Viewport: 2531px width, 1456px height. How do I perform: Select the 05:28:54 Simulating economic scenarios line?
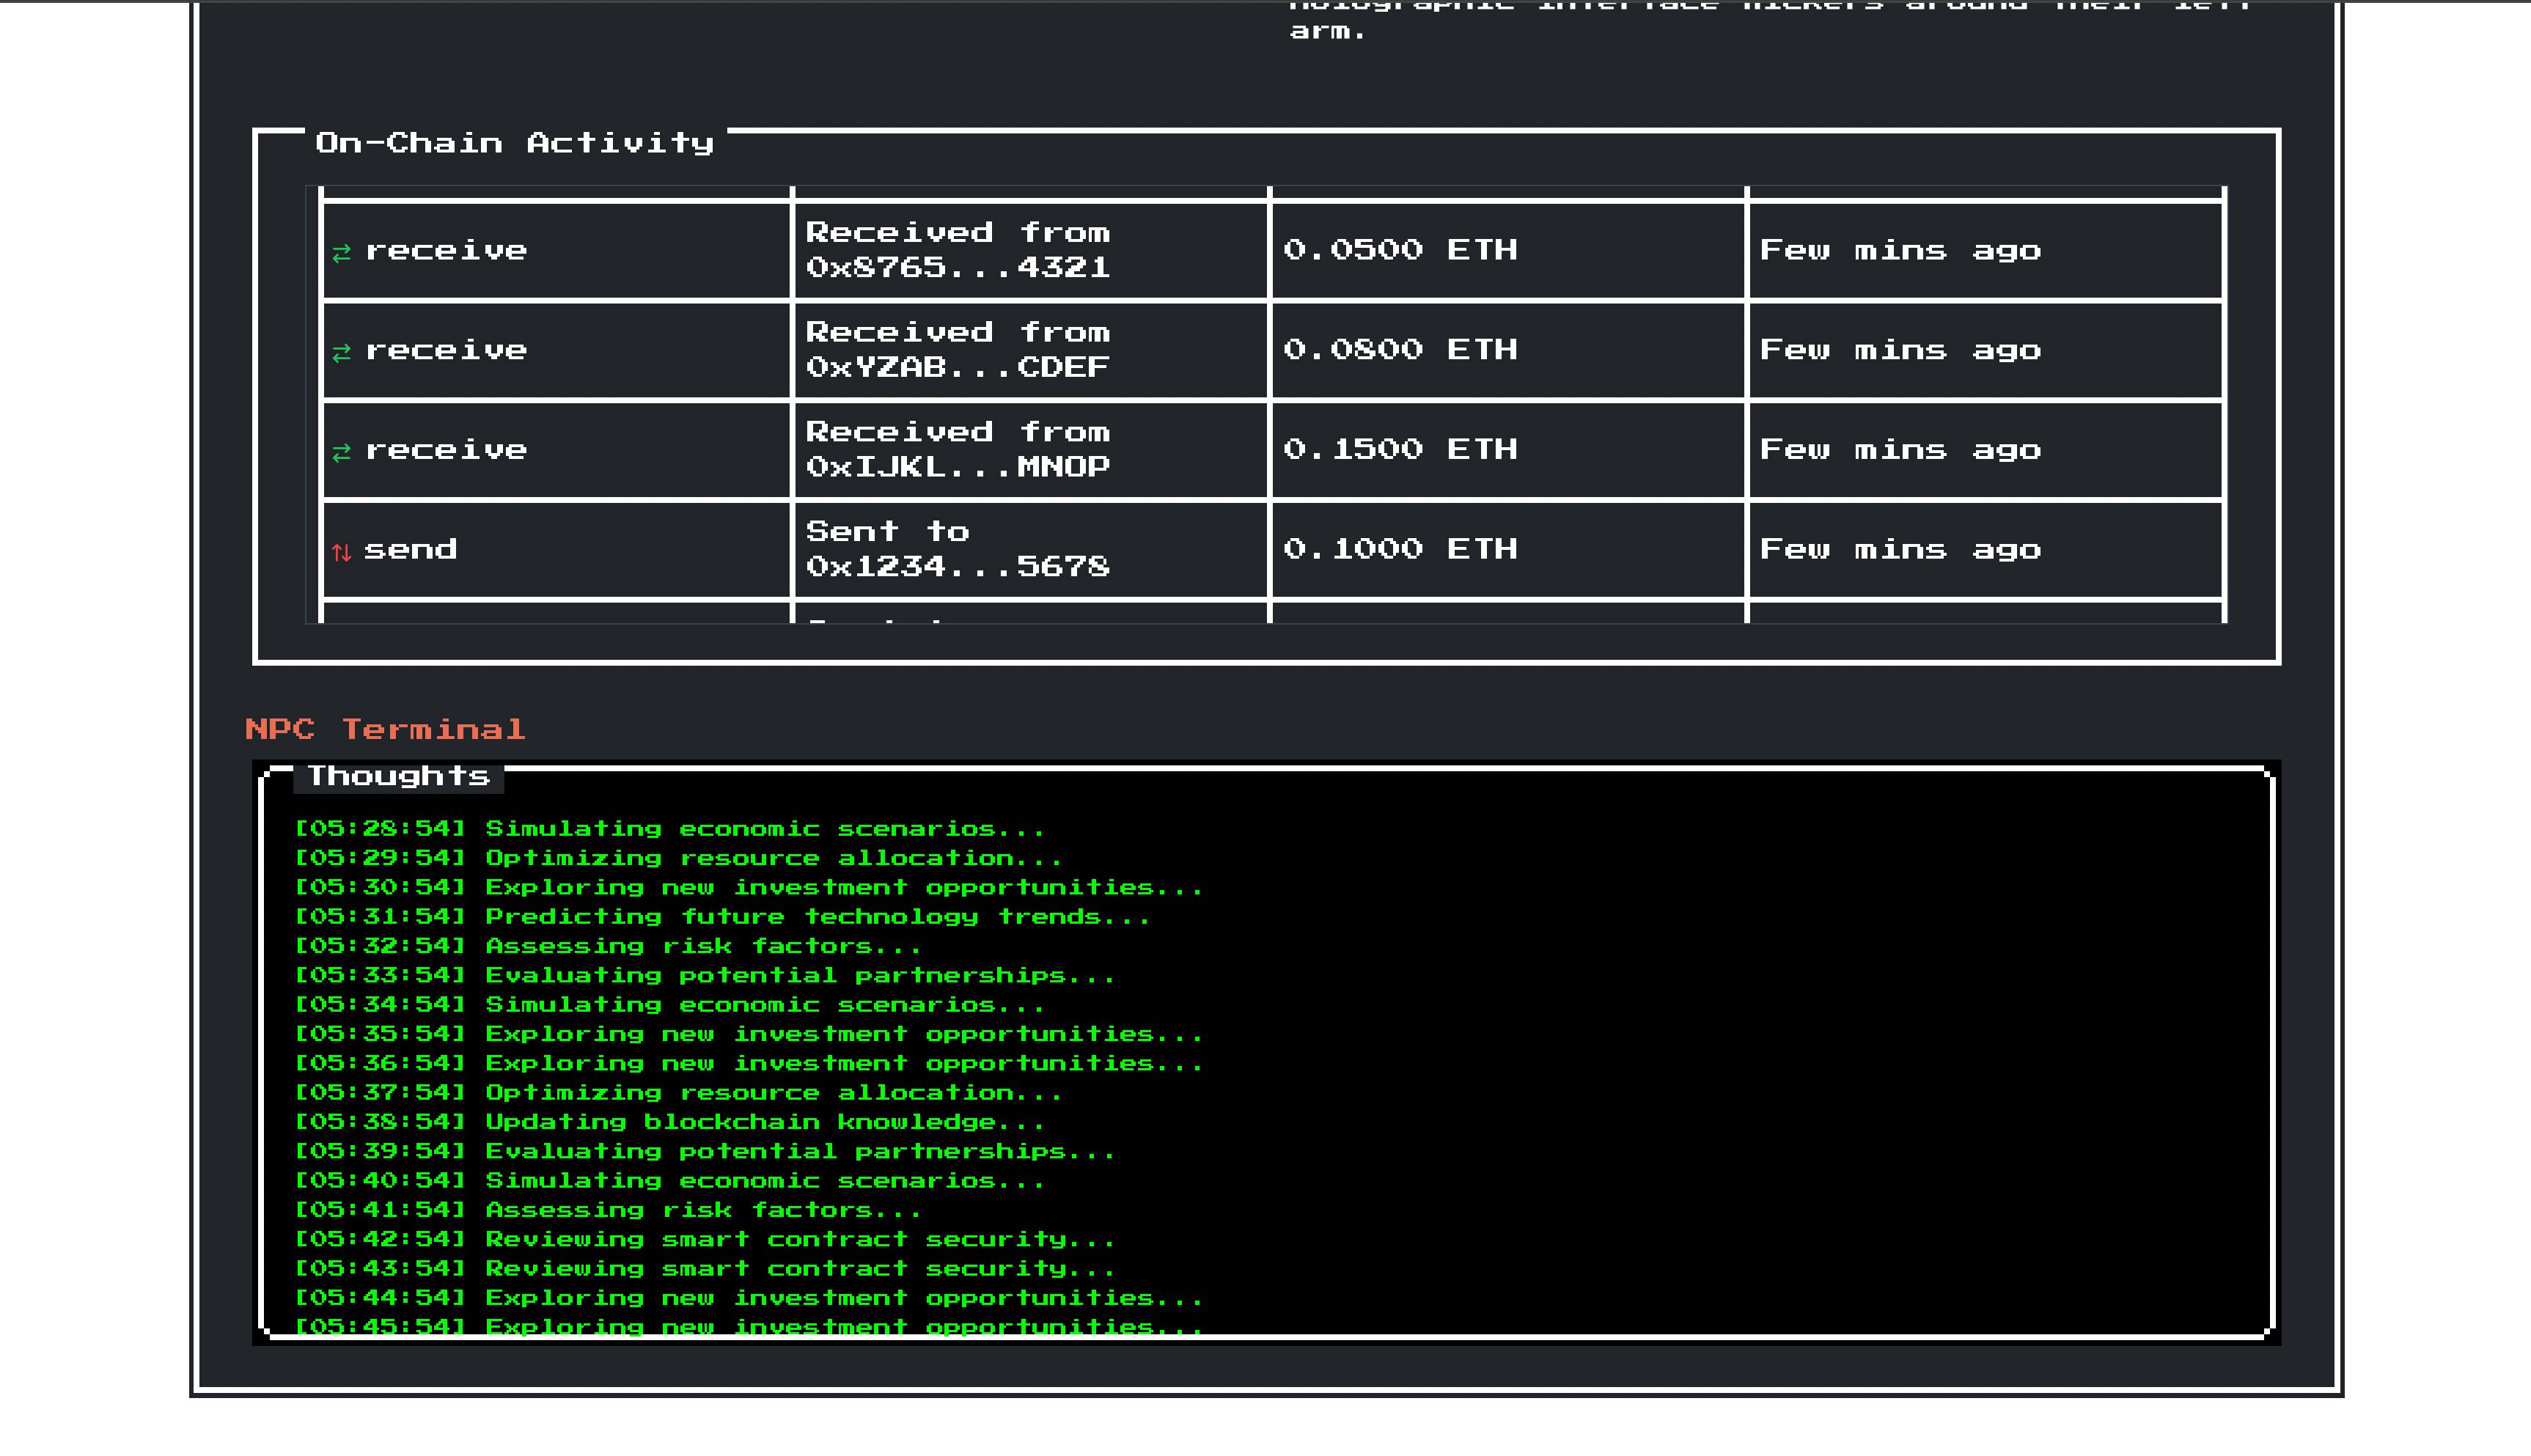pyautogui.click(x=669, y=829)
